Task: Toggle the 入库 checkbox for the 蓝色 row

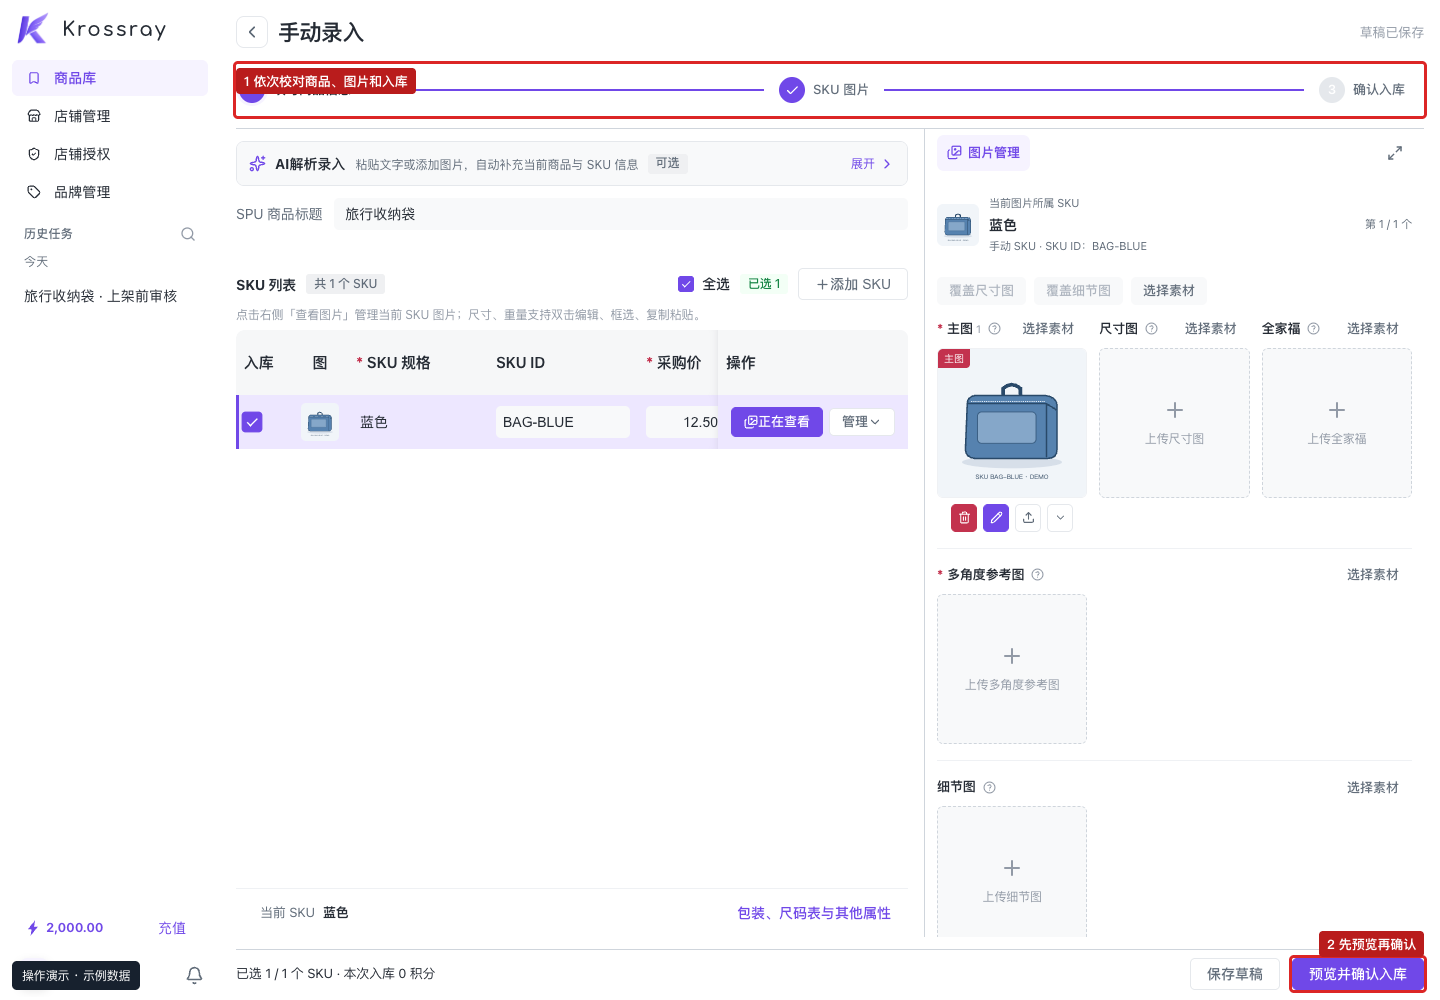Action: click(253, 422)
